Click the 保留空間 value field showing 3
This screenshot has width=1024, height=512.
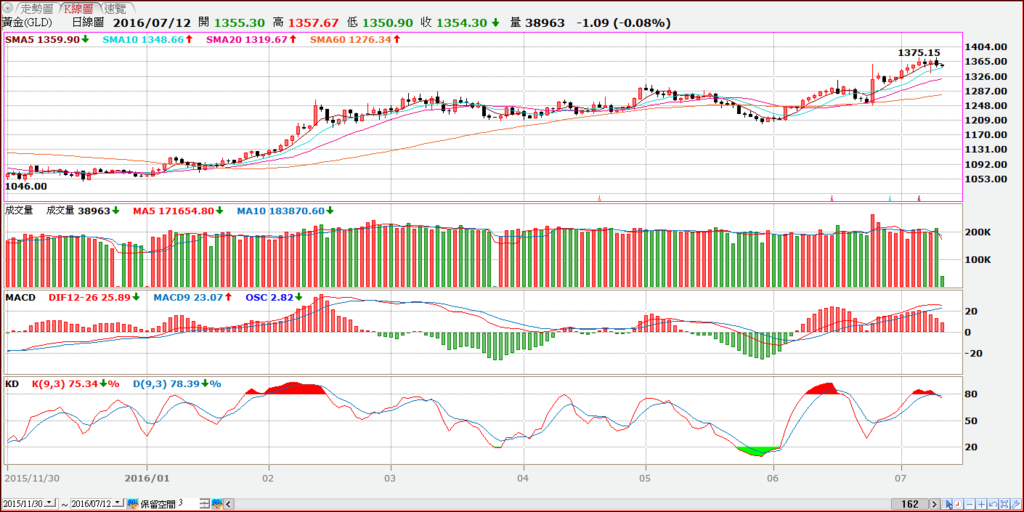tap(188, 504)
